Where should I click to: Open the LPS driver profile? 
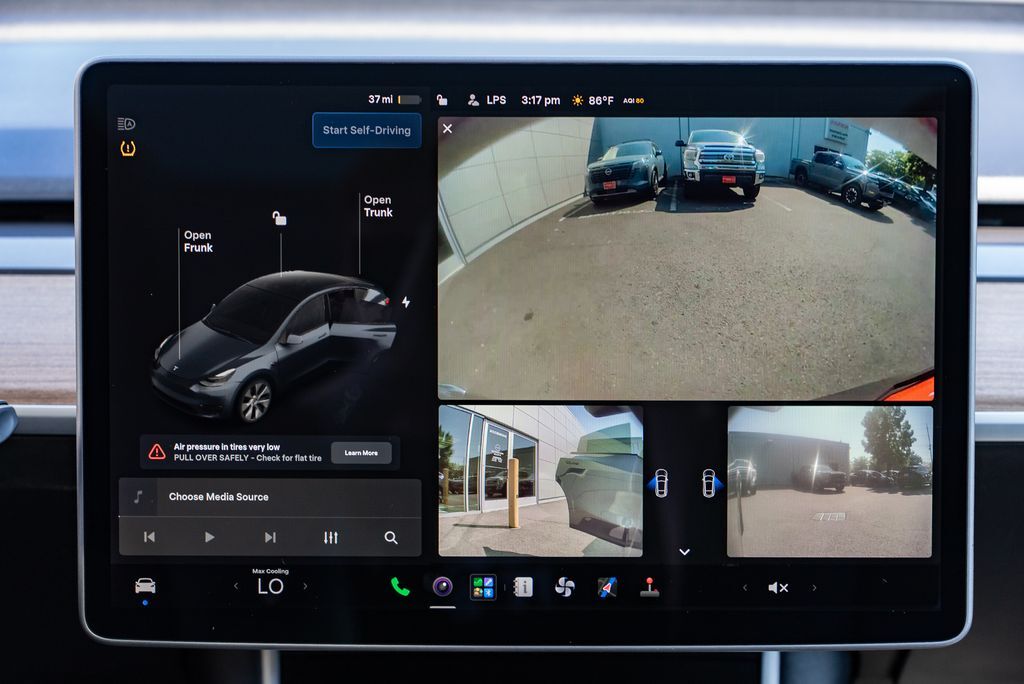click(x=487, y=100)
